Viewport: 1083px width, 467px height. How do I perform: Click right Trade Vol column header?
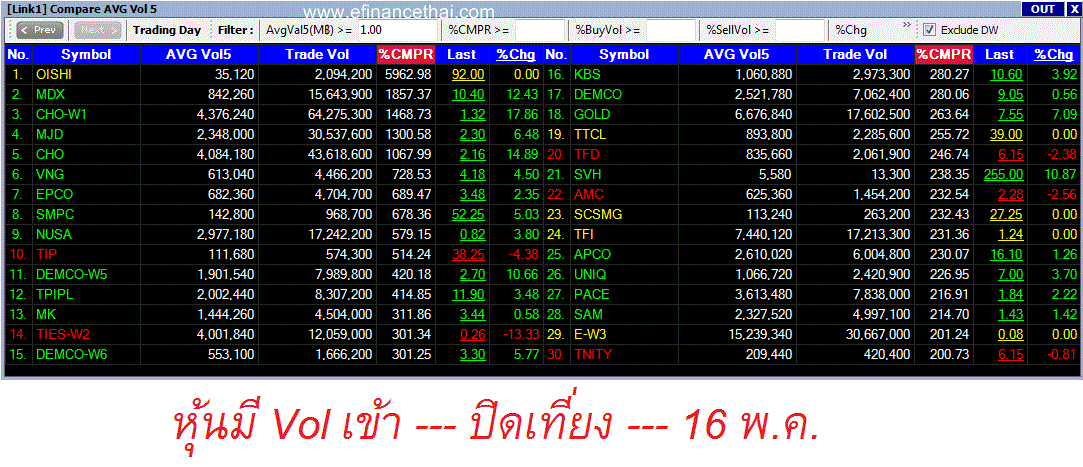856,55
